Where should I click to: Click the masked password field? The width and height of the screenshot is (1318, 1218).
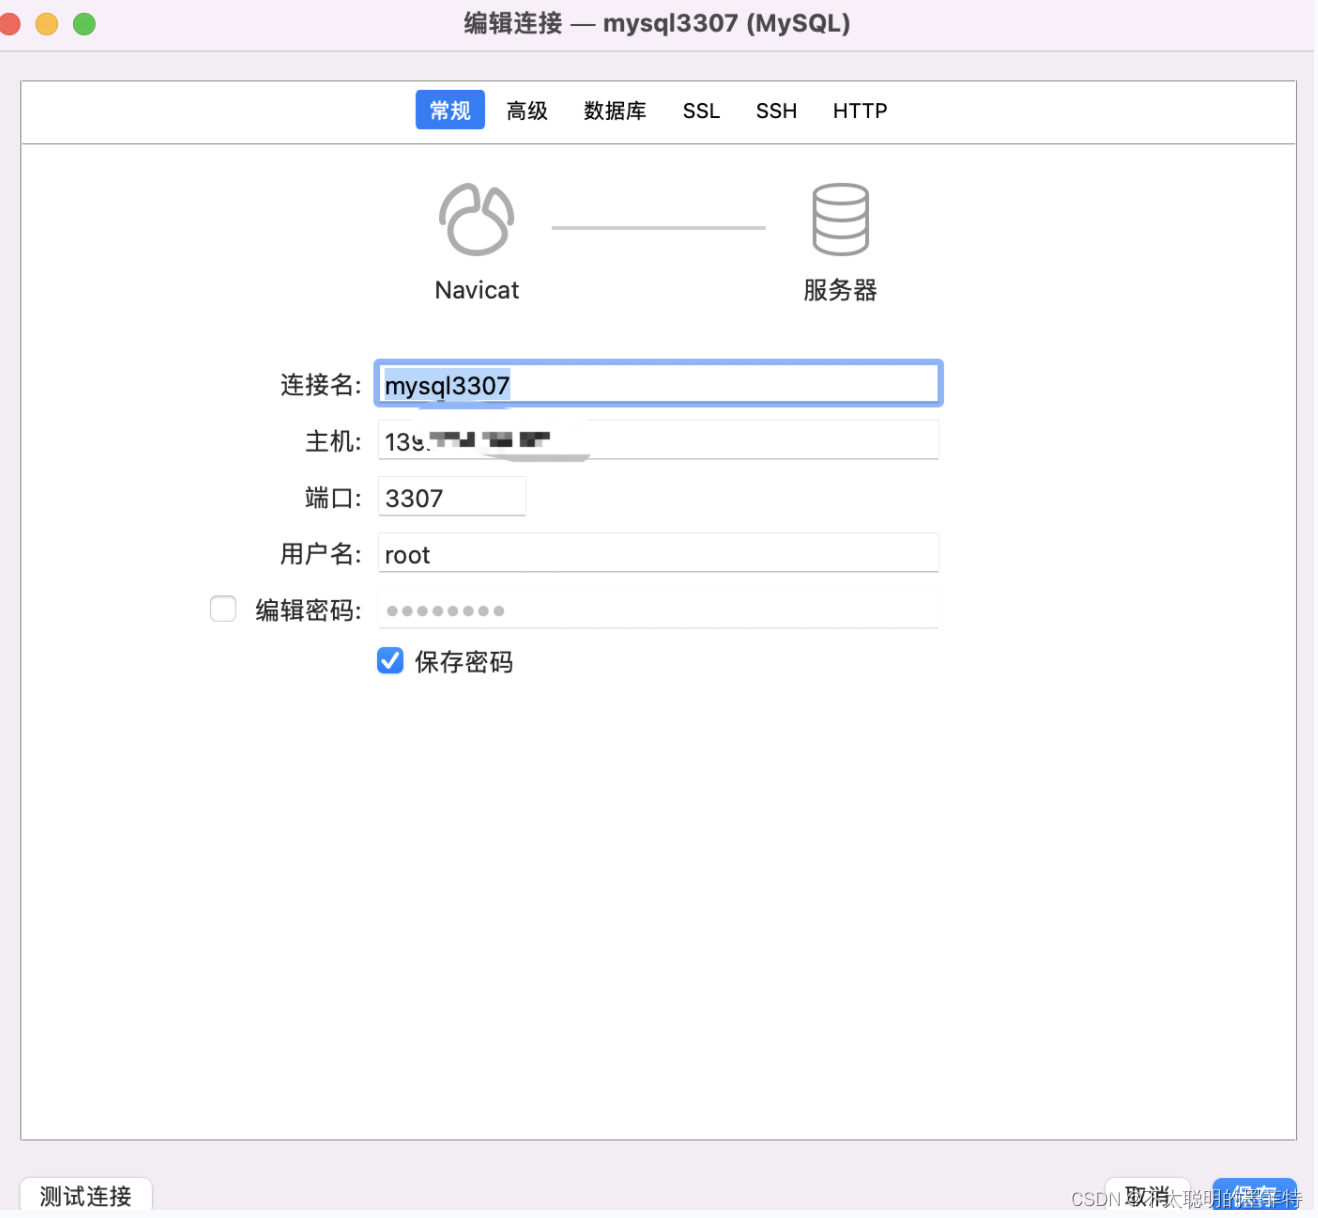pos(658,609)
